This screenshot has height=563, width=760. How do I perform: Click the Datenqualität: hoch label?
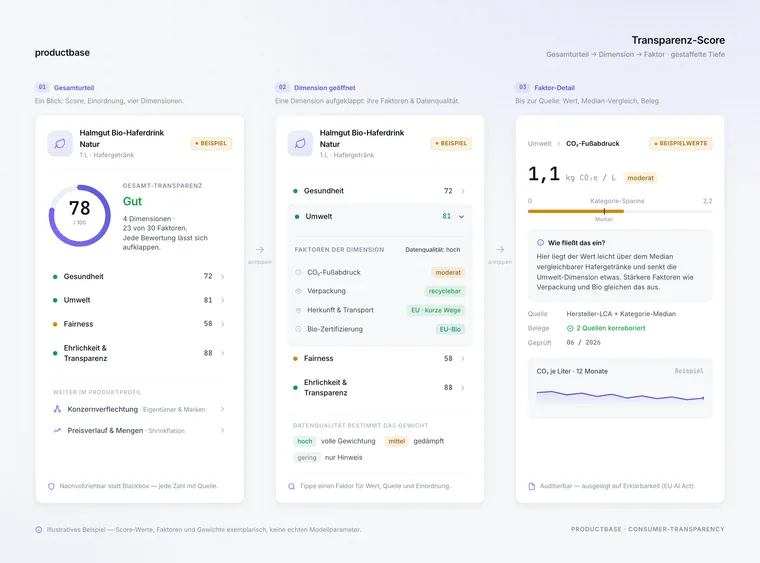click(x=433, y=250)
